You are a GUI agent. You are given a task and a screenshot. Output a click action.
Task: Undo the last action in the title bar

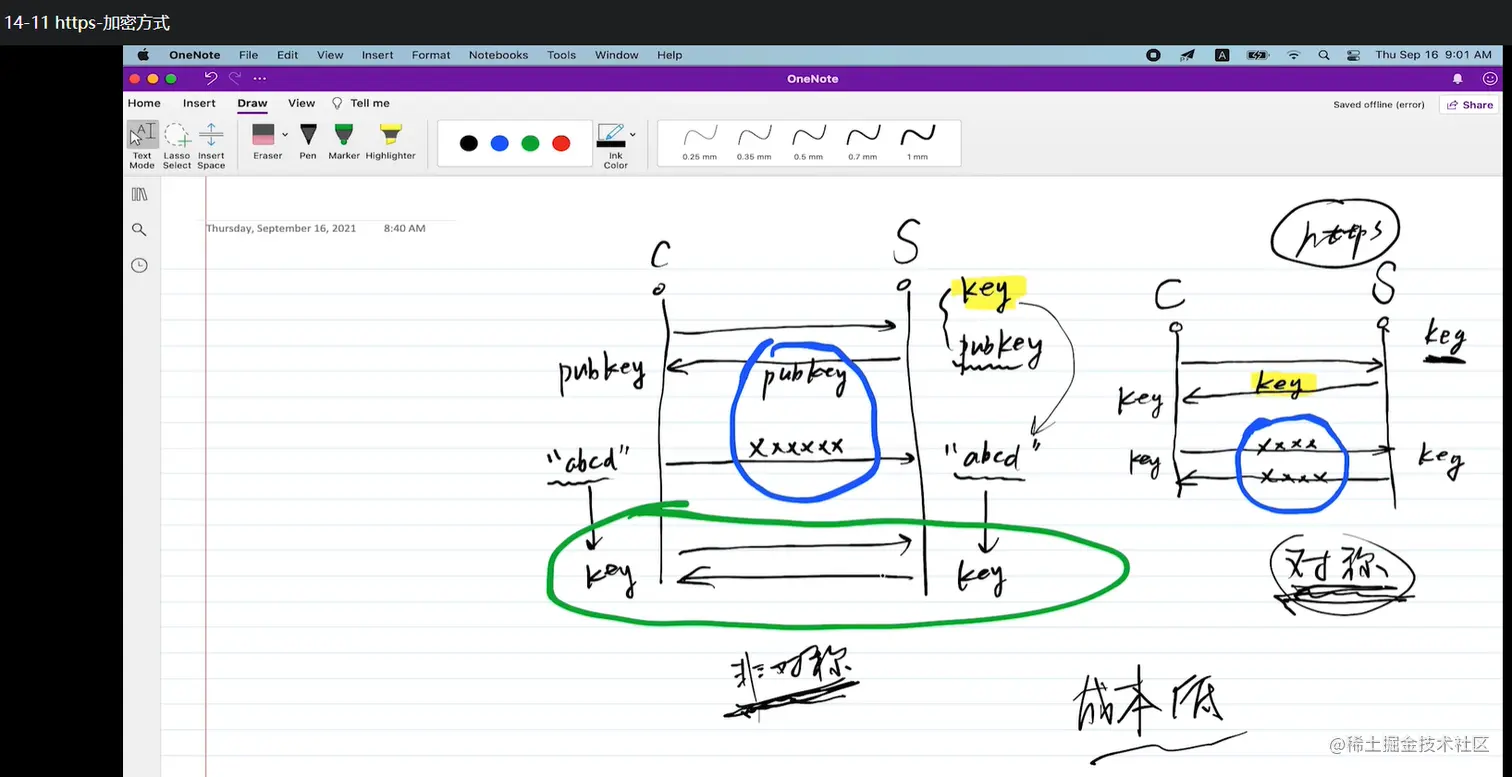(x=210, y=78)
